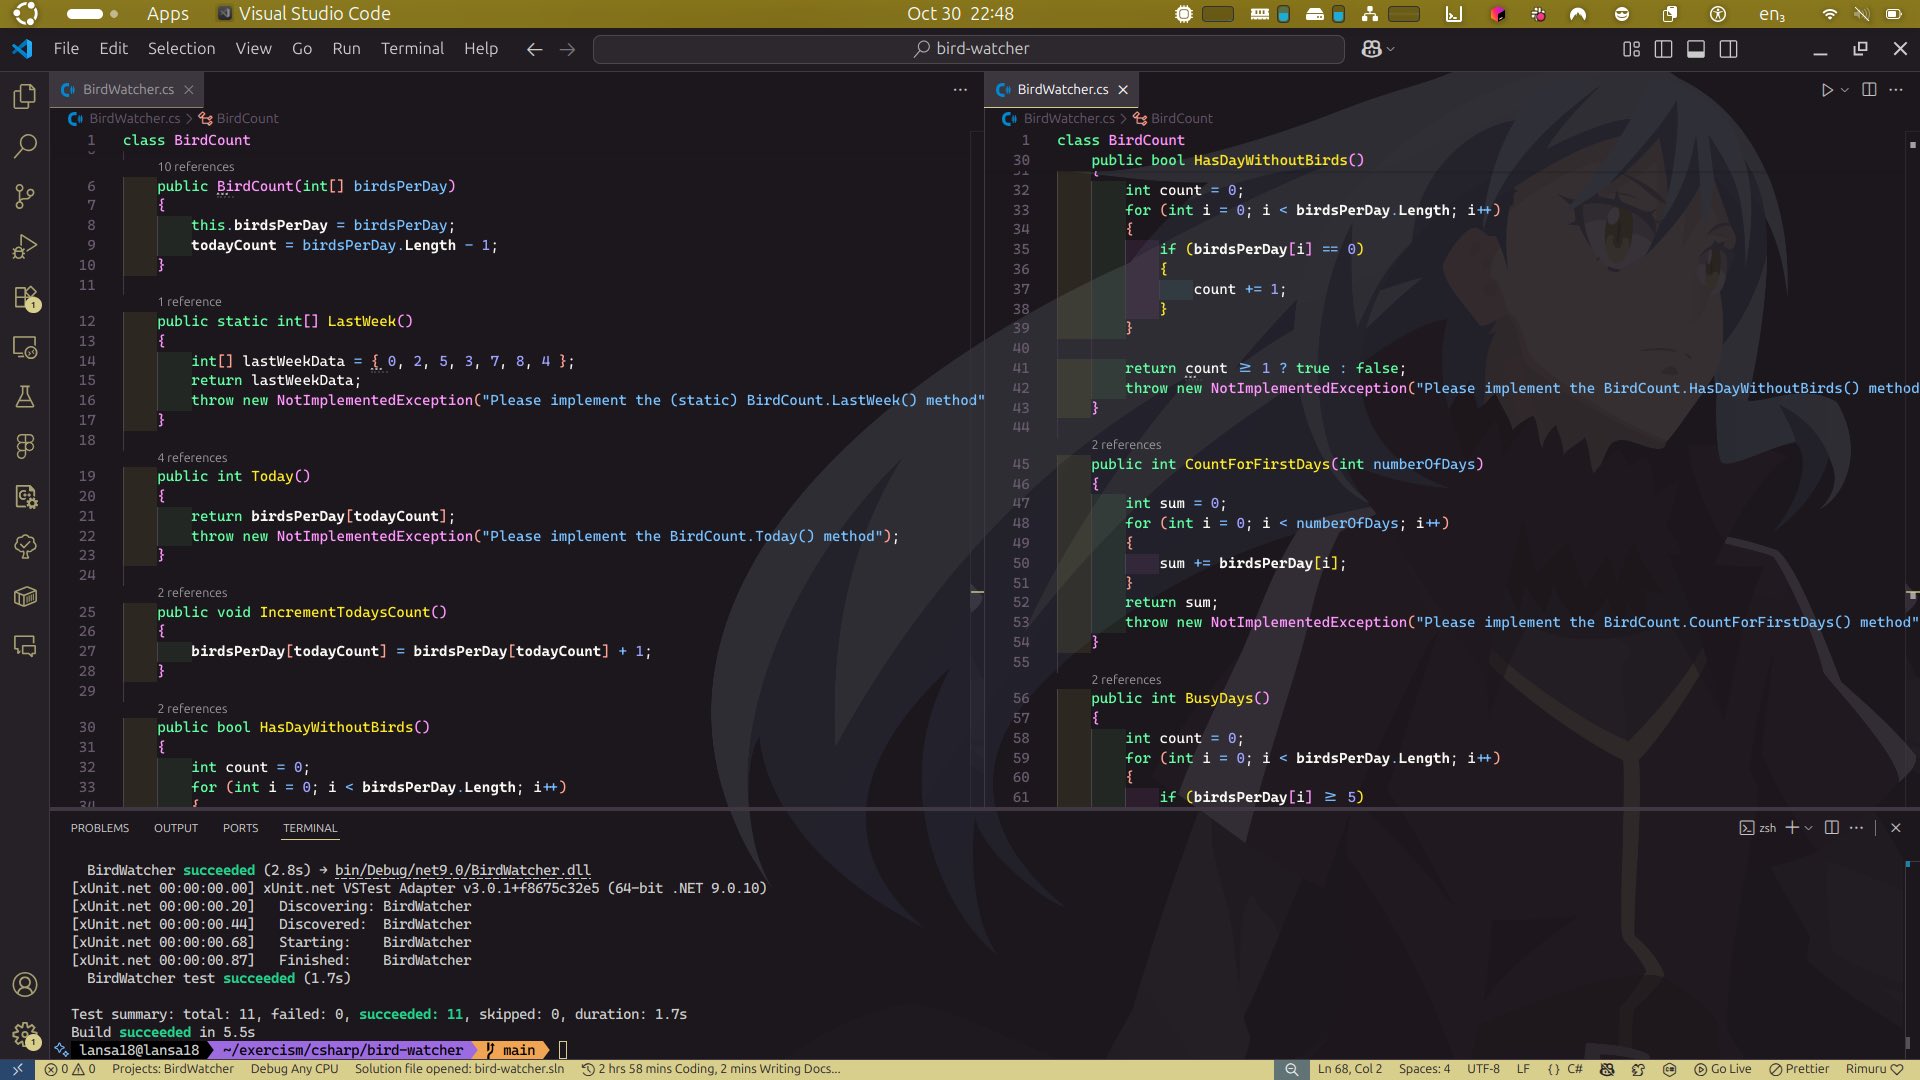Toggle the Primary Side Bar layout button
1920x1080 pixels.
[1663, 49]
